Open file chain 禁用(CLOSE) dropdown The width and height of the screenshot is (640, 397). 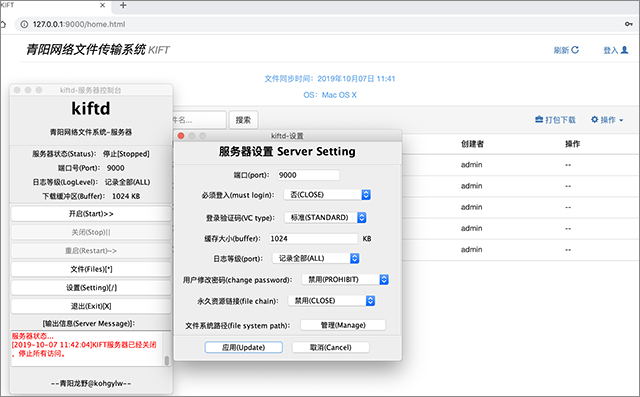[331, 301]
